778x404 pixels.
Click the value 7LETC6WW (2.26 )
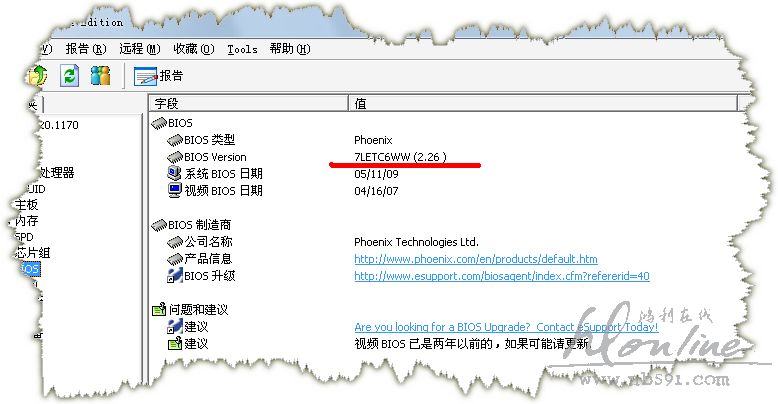tap(400, 157)
